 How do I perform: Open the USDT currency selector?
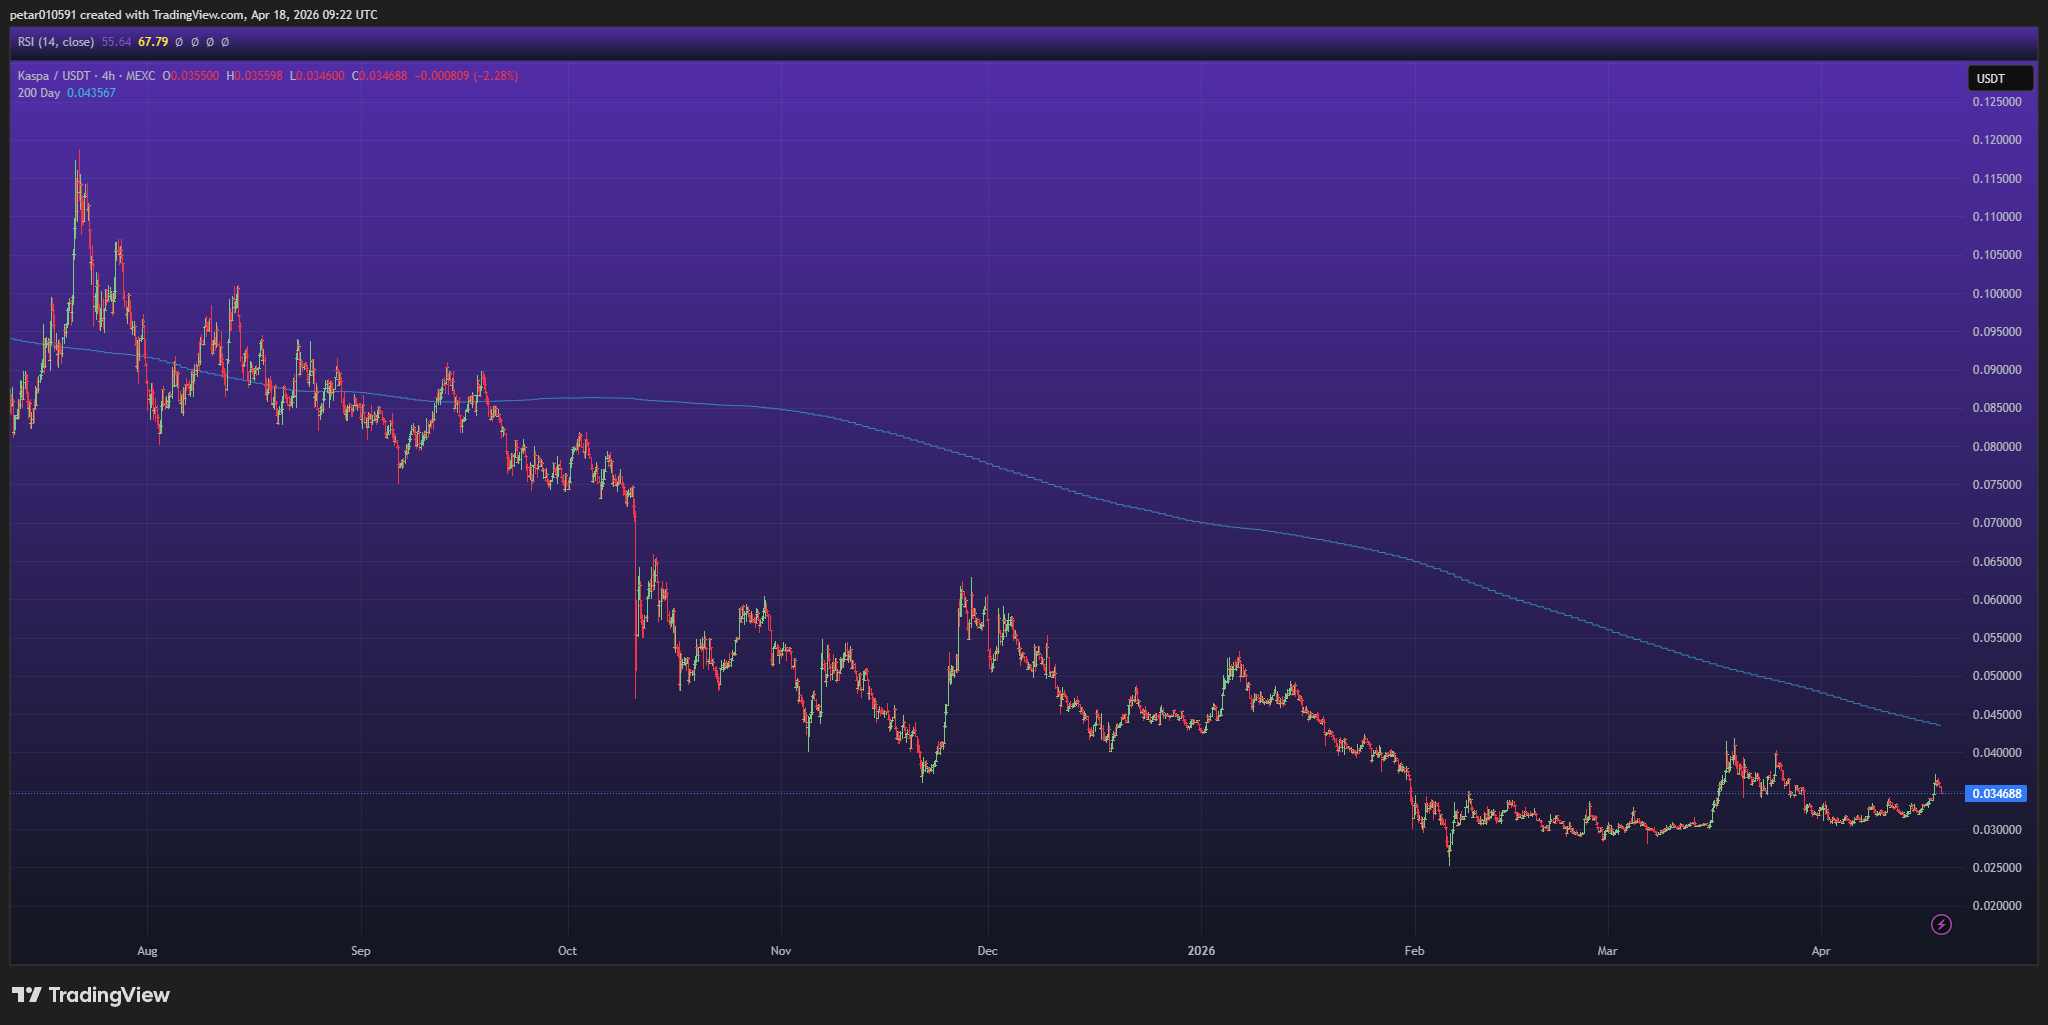(x=1999, y=78)
